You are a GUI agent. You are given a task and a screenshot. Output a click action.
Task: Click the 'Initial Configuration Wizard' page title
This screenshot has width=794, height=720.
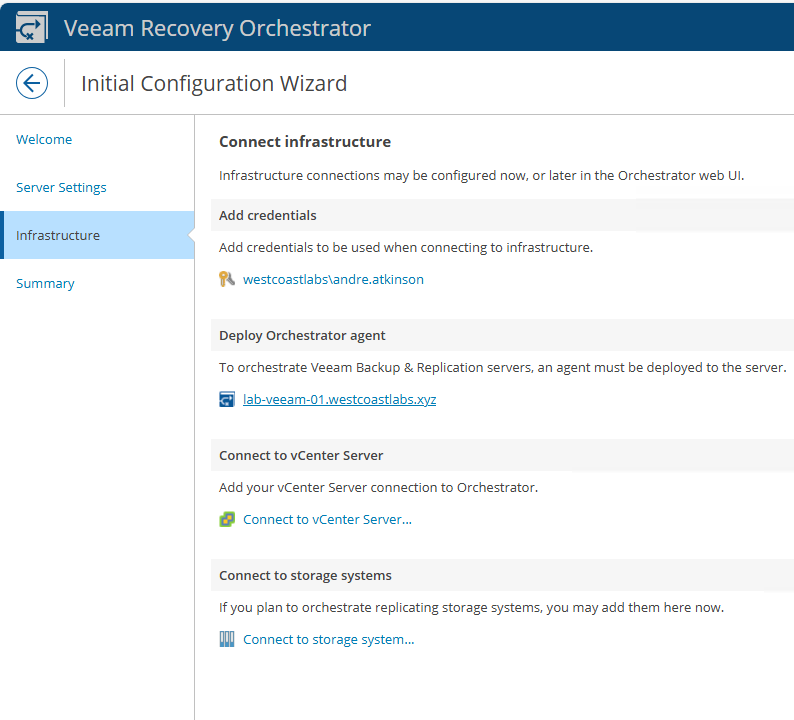coord(214,84)
